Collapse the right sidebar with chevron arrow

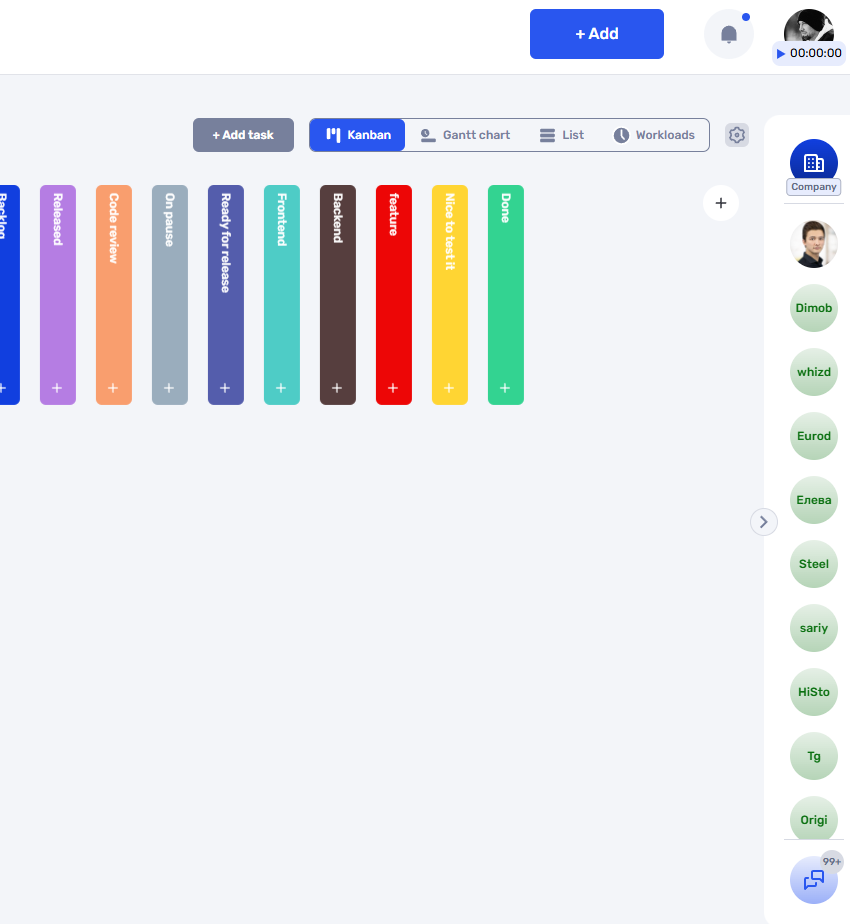click(x=763, y=522)
